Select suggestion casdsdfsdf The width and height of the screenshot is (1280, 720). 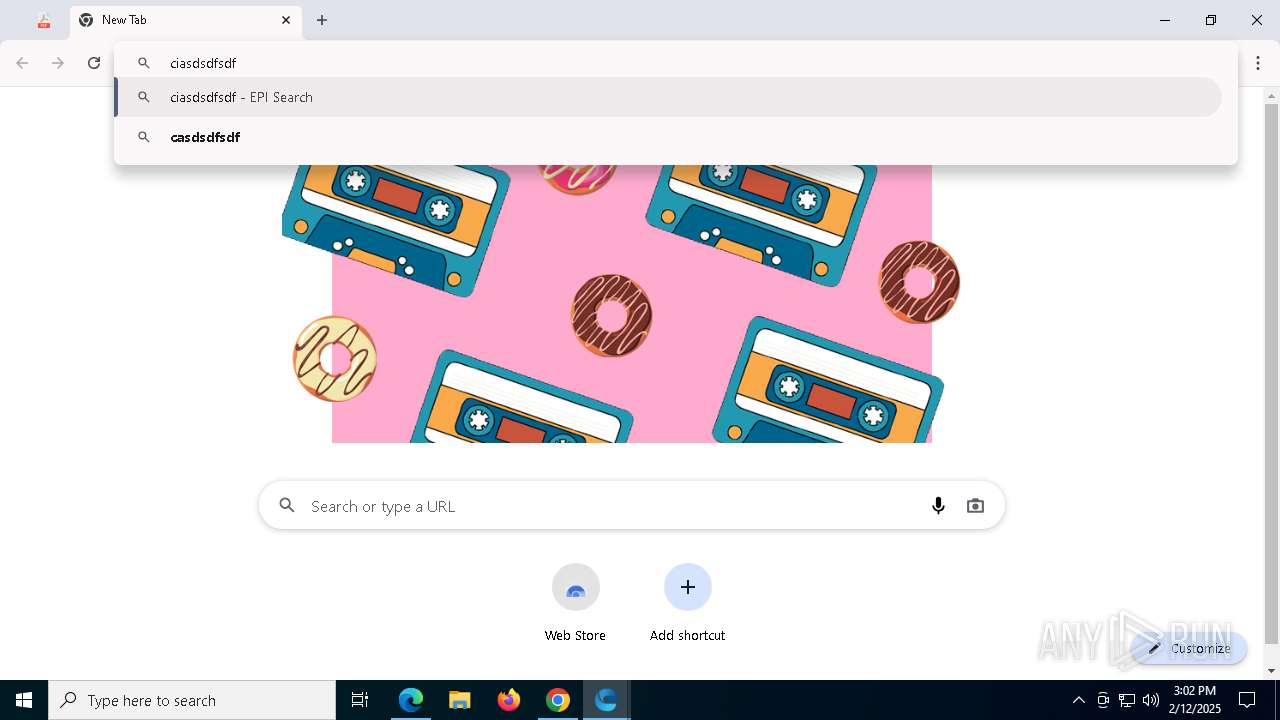pos(668,137)
